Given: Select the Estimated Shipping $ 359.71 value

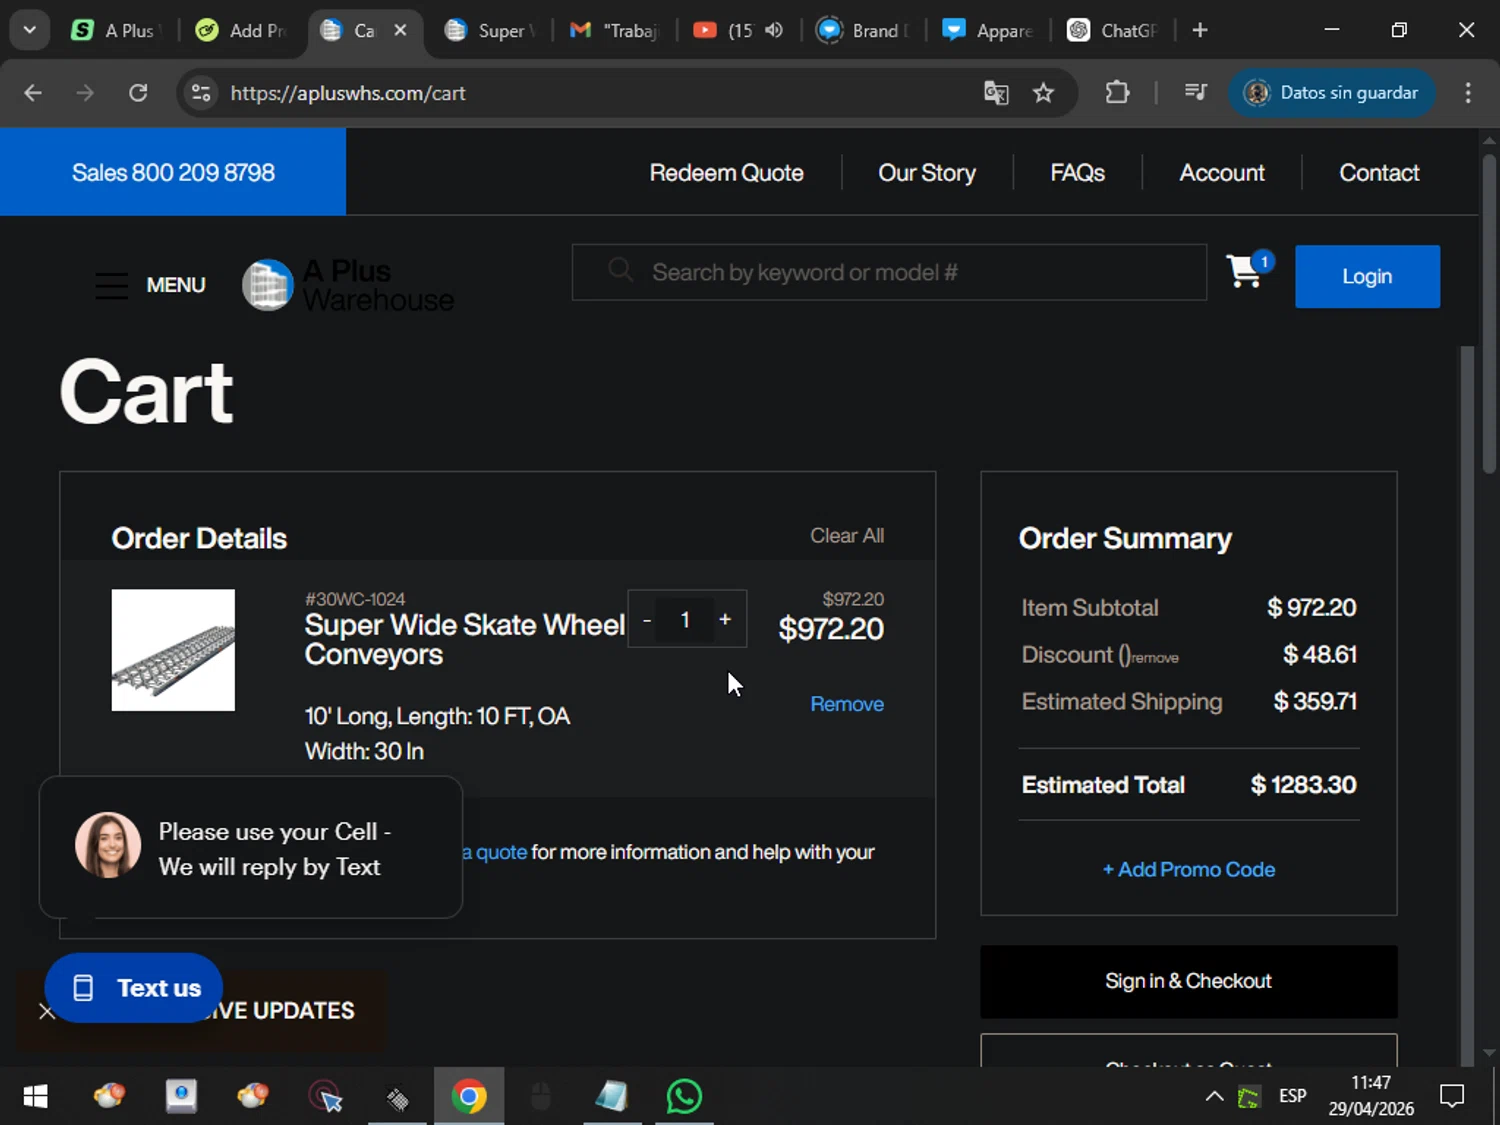Looking at the screenshot, I should 1315,702.
